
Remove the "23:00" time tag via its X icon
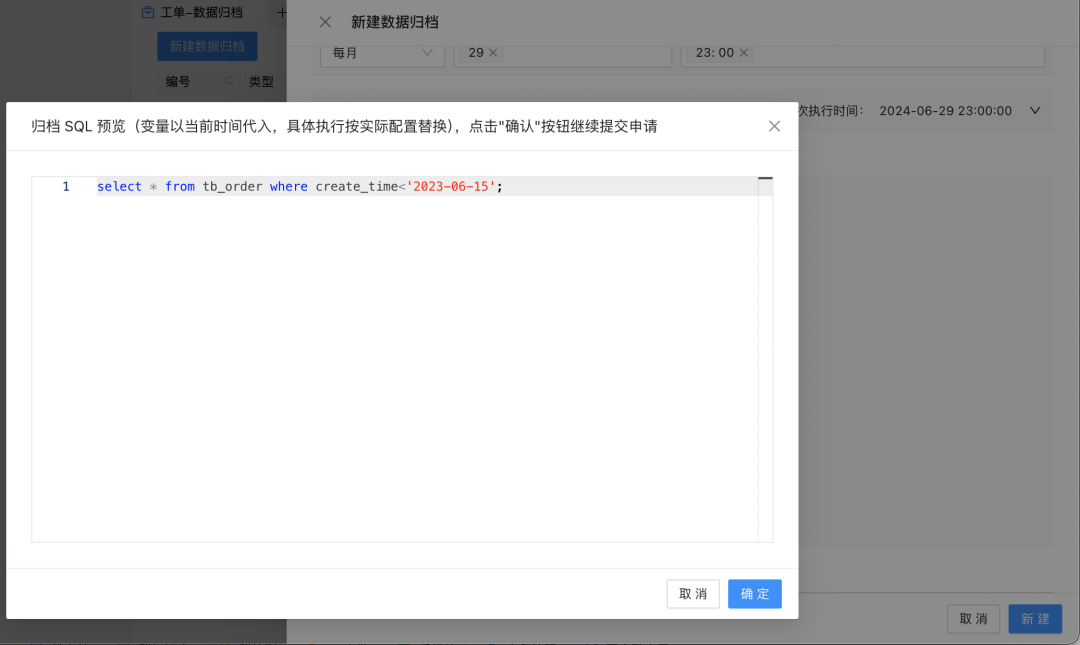(744, 52)
